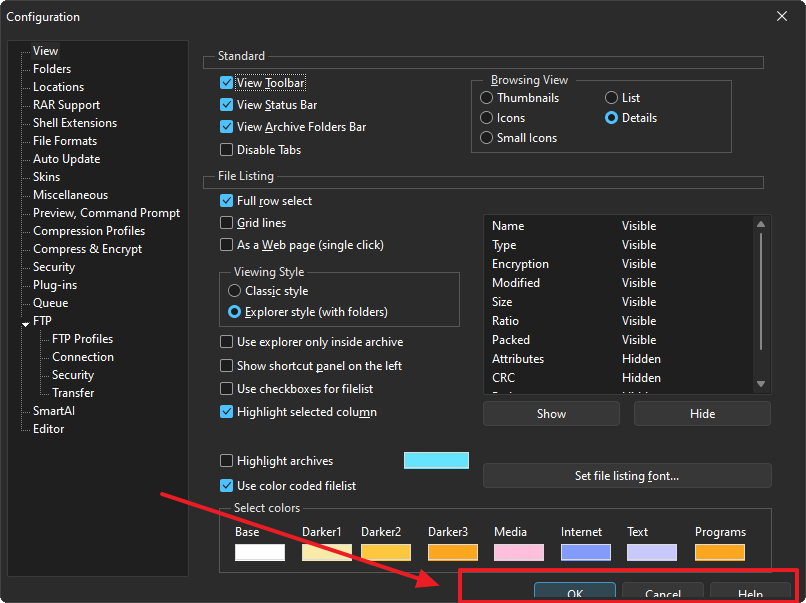This screenshot has width=806, height=603.
Task: Uncheck the View Toolbar checkbox
Action: coord(226,83)
